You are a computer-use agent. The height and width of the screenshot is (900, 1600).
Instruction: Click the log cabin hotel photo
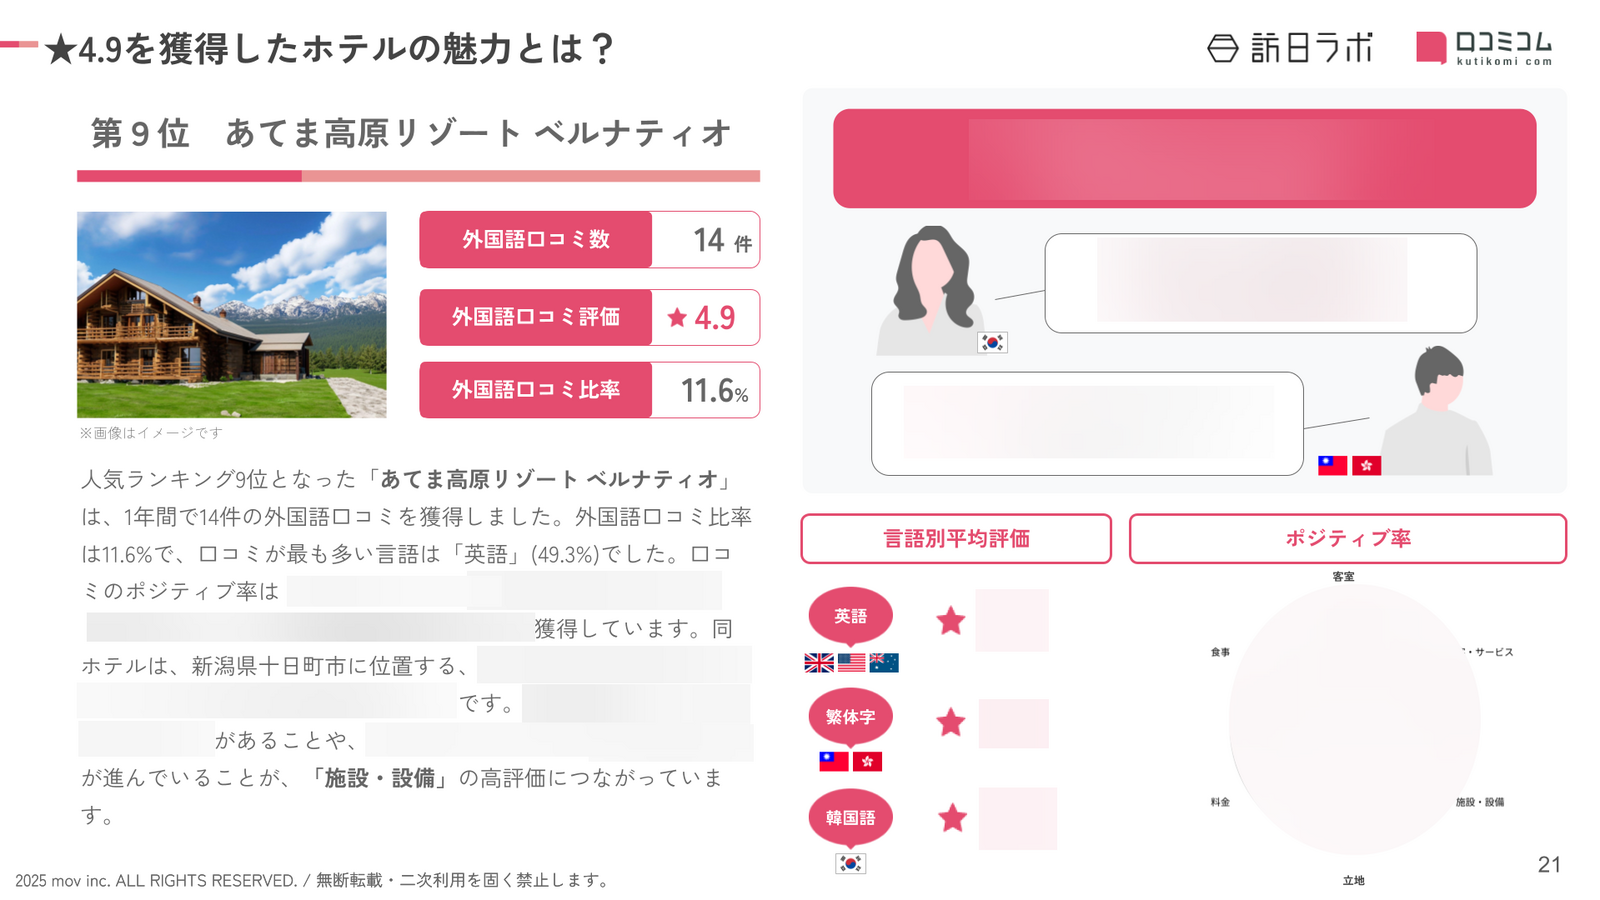(232, 314)
